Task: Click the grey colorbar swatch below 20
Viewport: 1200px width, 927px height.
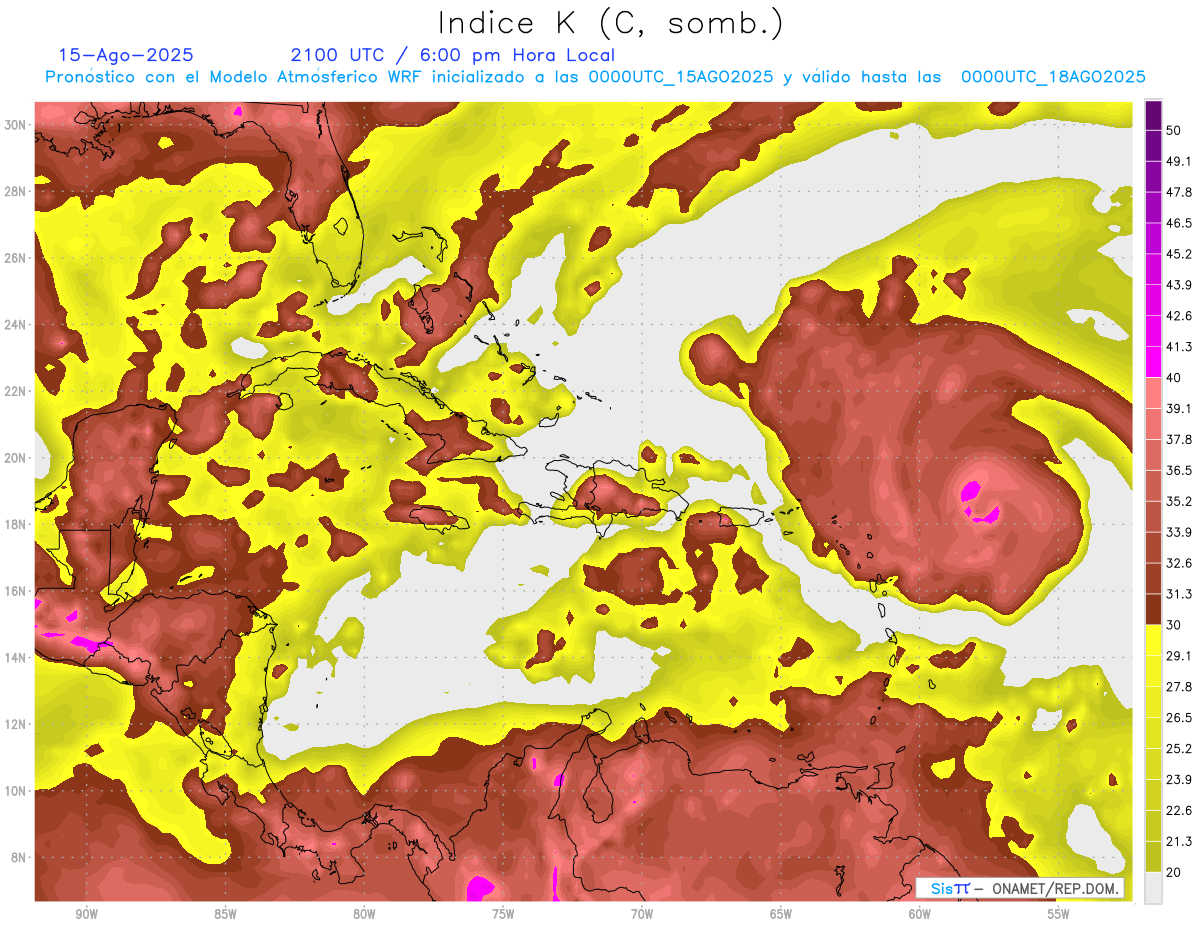Action: click(1154, 889)
